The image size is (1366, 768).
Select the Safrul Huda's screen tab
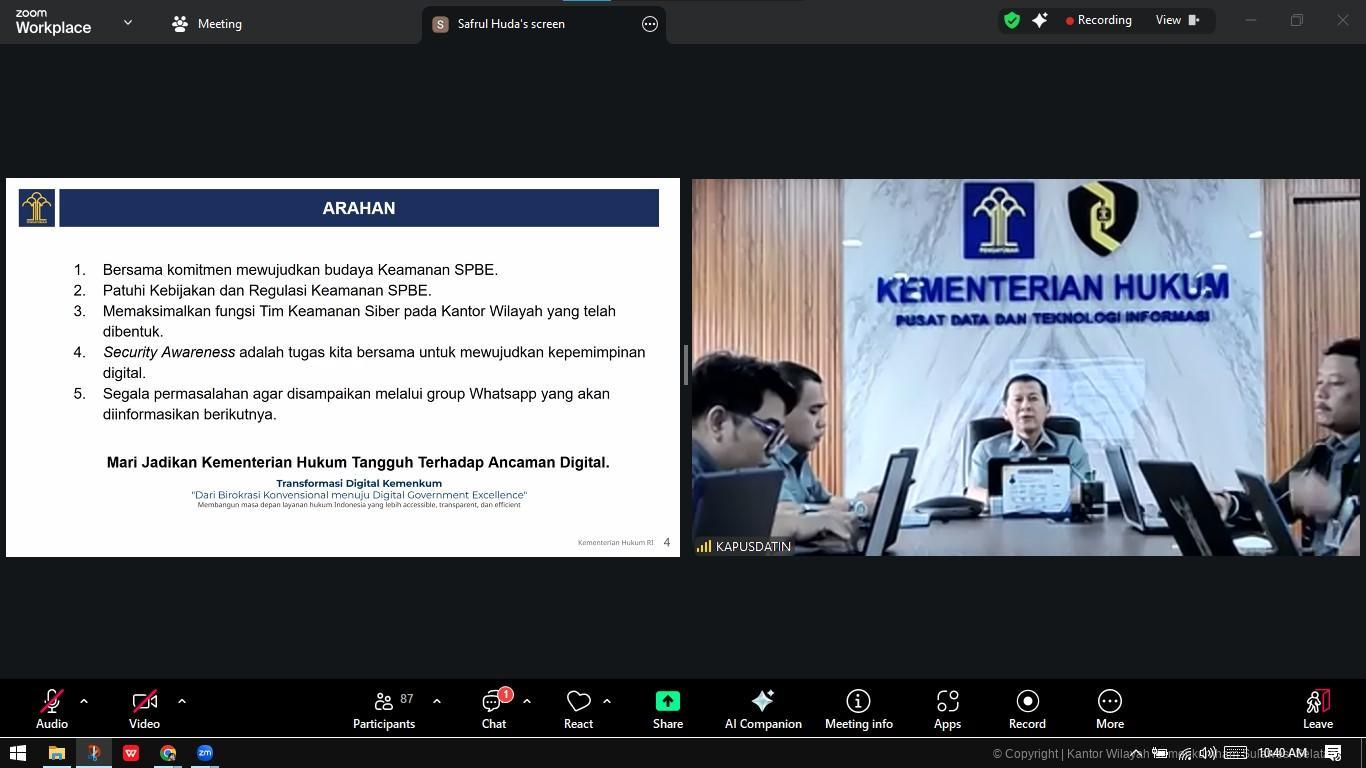pyautogui.click(x=511, y=23)
